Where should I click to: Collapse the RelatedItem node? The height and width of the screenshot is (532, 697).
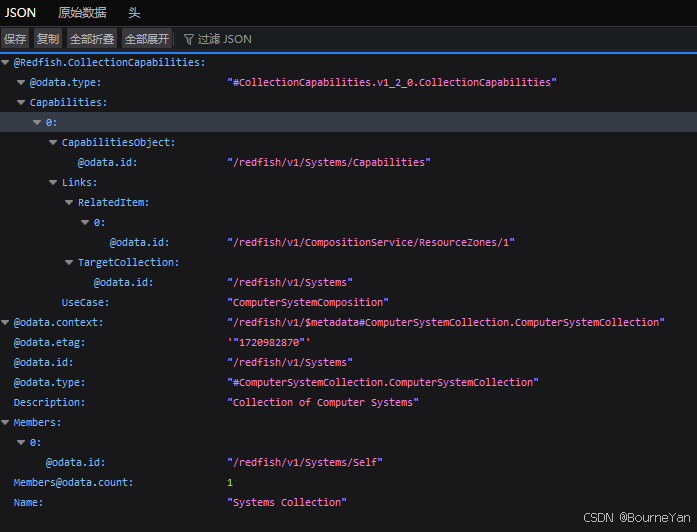(x=69, y=203)
